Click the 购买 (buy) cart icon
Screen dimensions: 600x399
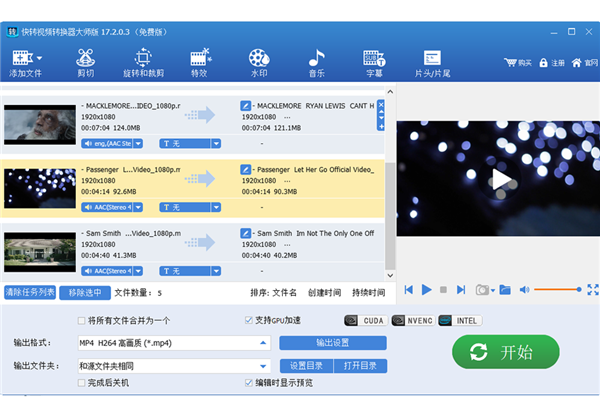click(x=510, y=62)
